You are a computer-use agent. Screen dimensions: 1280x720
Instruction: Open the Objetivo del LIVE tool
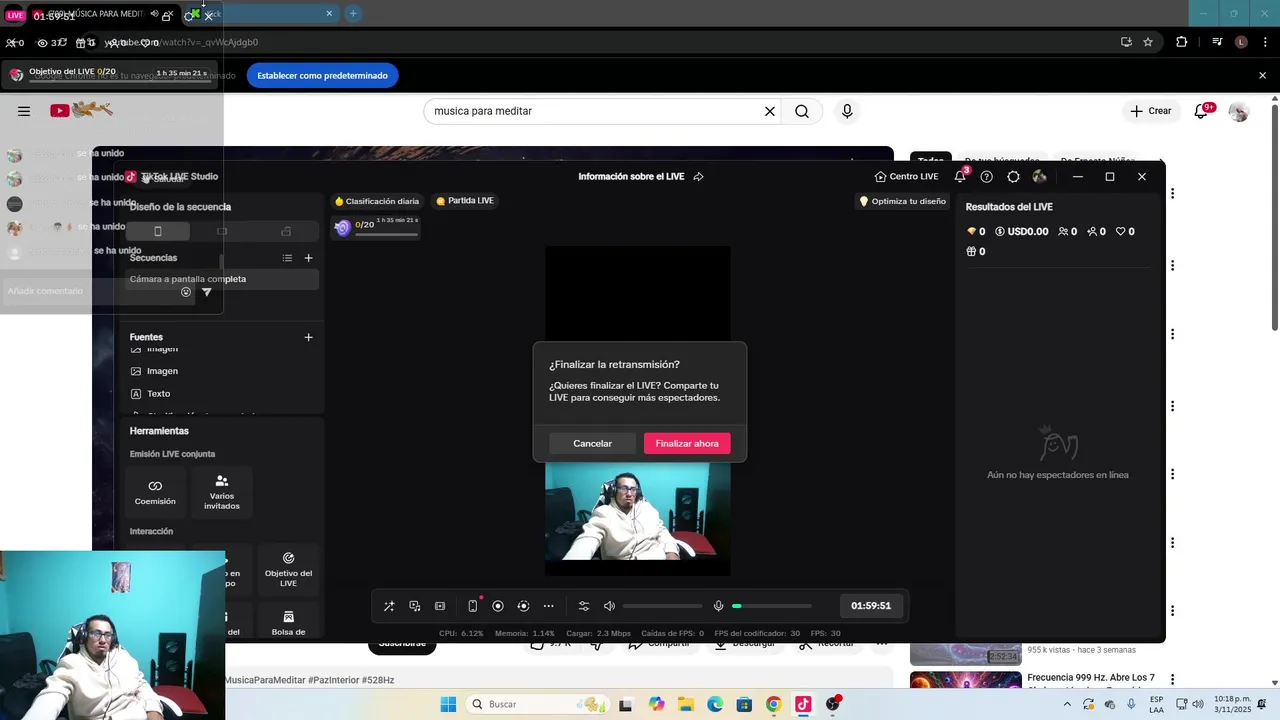coord(288,569)
